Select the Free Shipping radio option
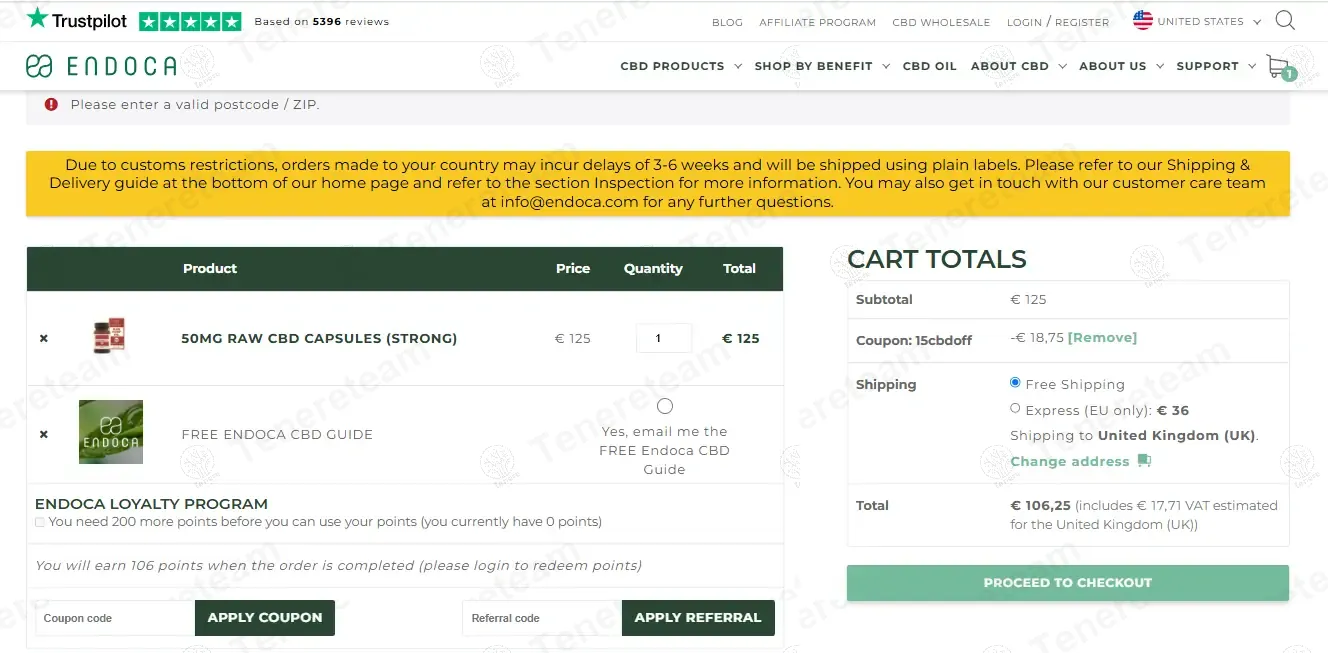 click(1015, 383)
